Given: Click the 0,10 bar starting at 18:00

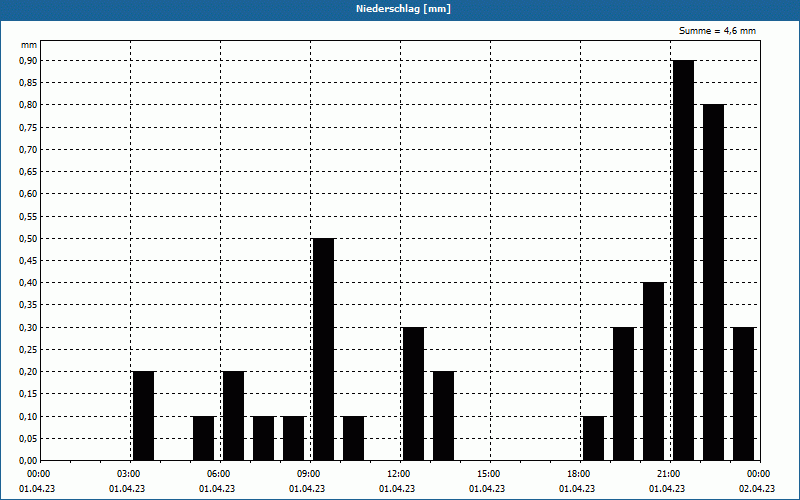Looking at the screenshot, I should point(593,438).
